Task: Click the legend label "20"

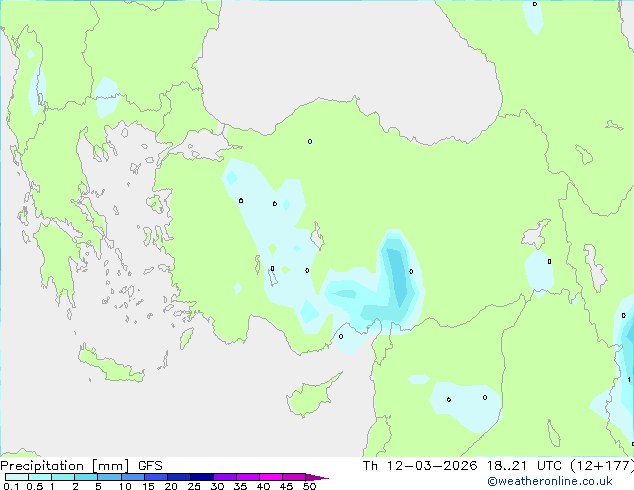Action: (x=171, y=486)
